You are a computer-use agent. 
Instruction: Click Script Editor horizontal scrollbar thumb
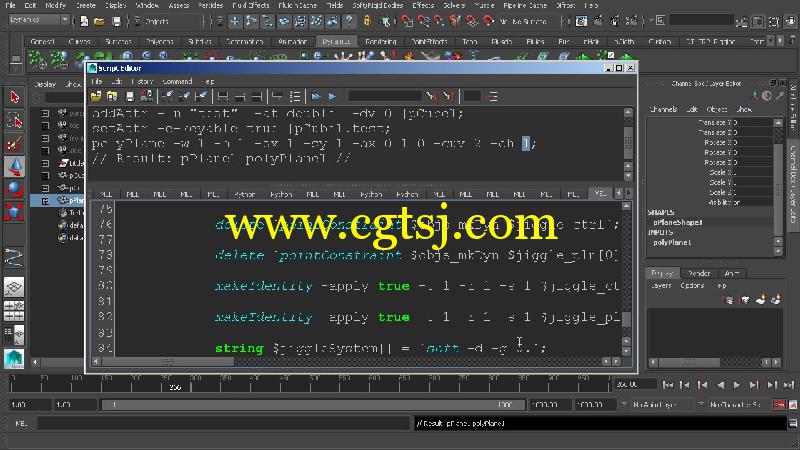click(168, 361)
